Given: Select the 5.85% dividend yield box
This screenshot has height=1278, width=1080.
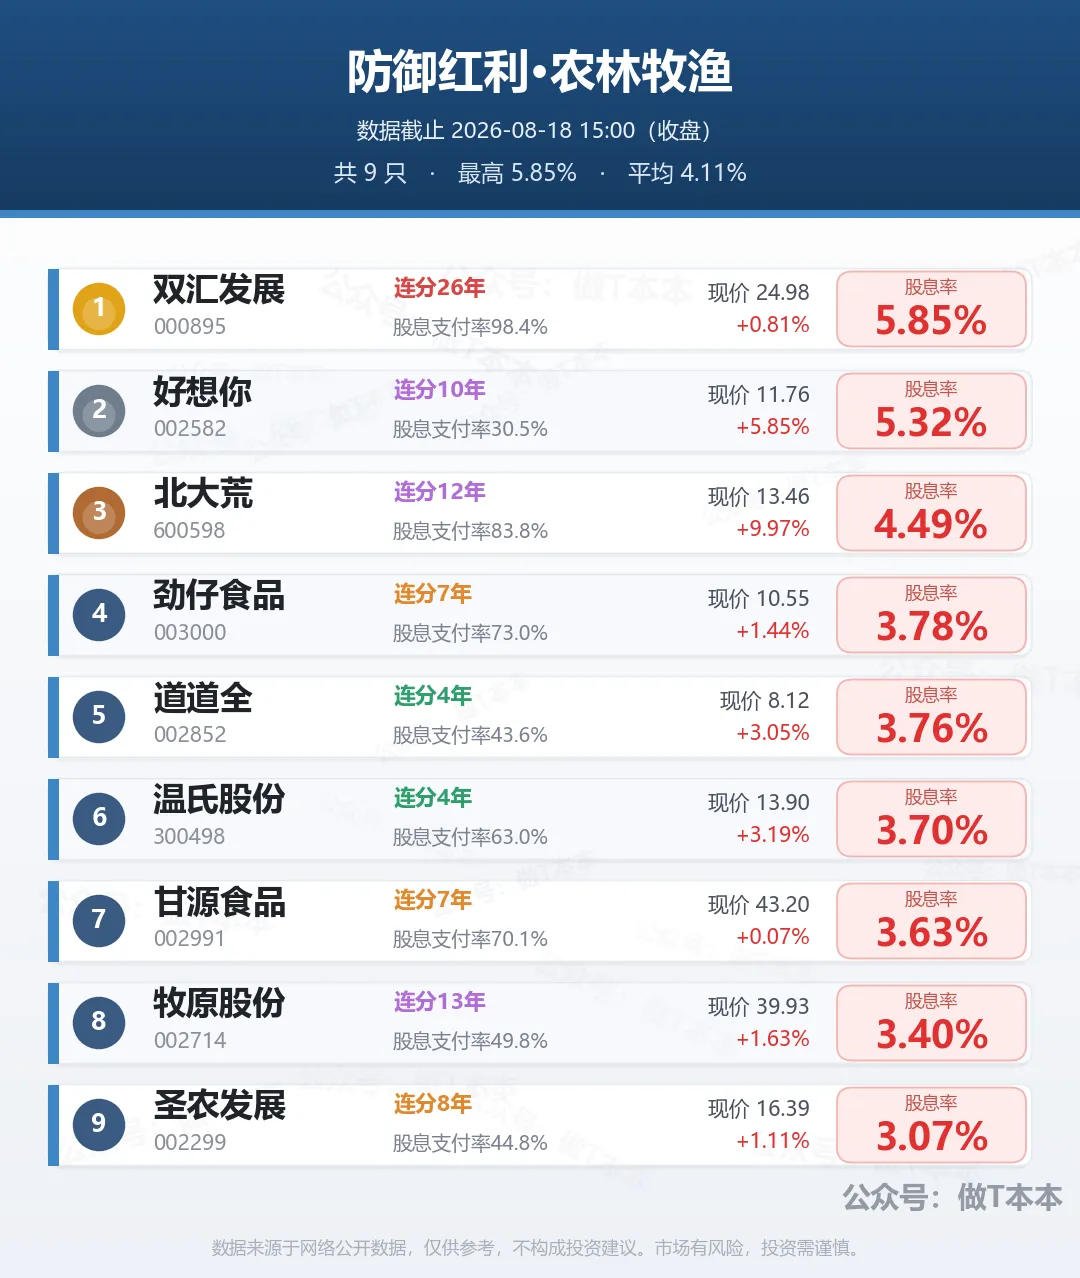Looking at the screenshot, I should coord(931,309).
